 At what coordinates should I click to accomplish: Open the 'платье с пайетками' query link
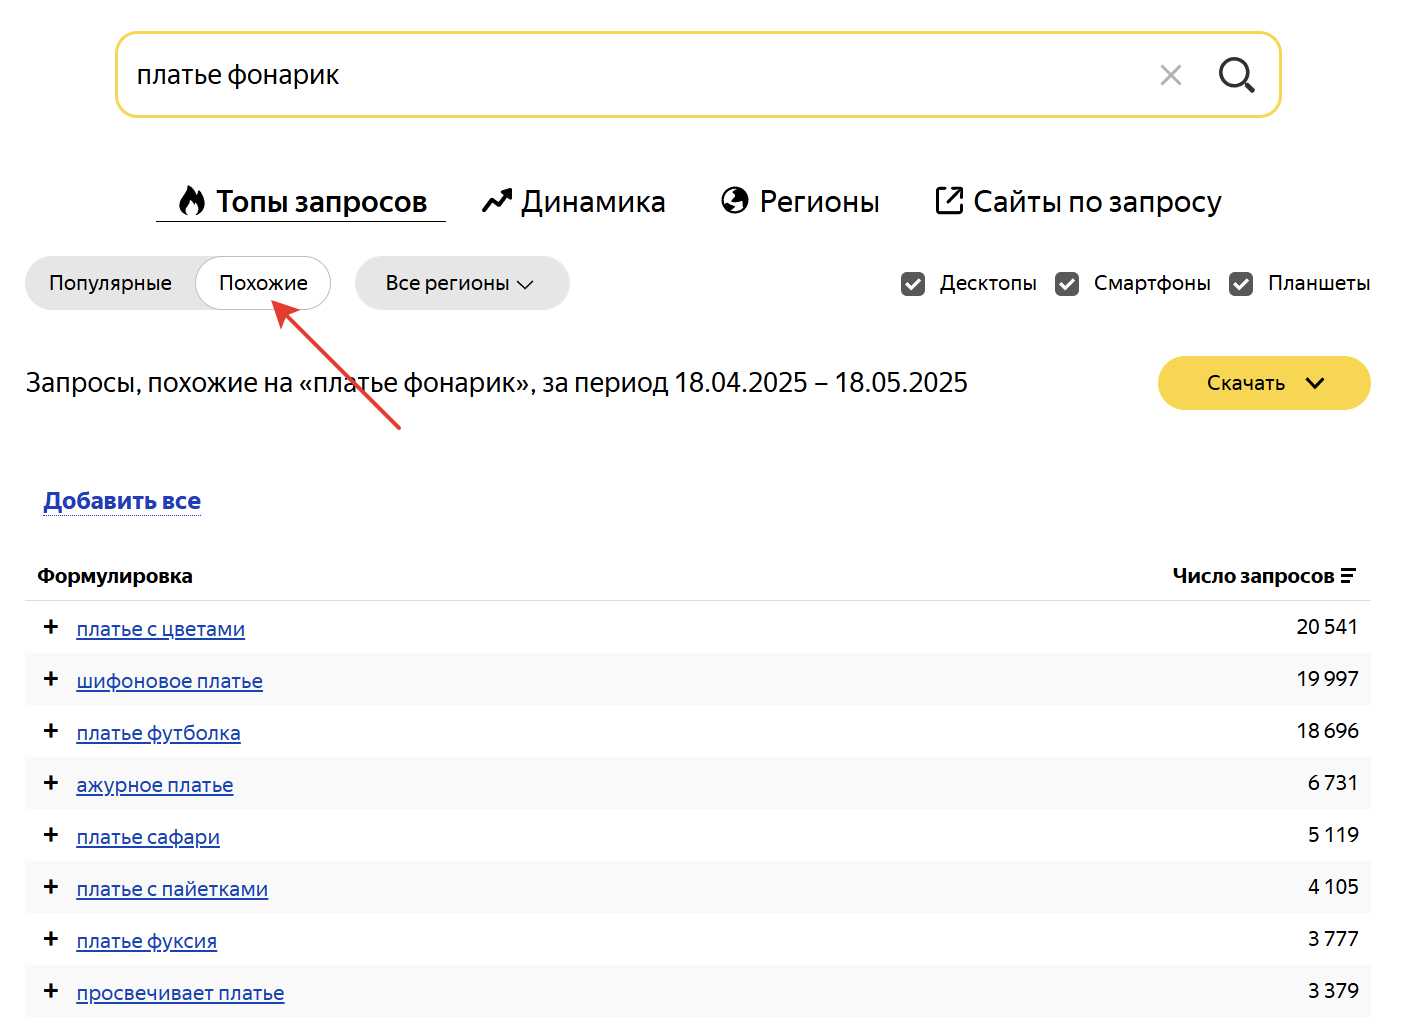tap(172, 889)
